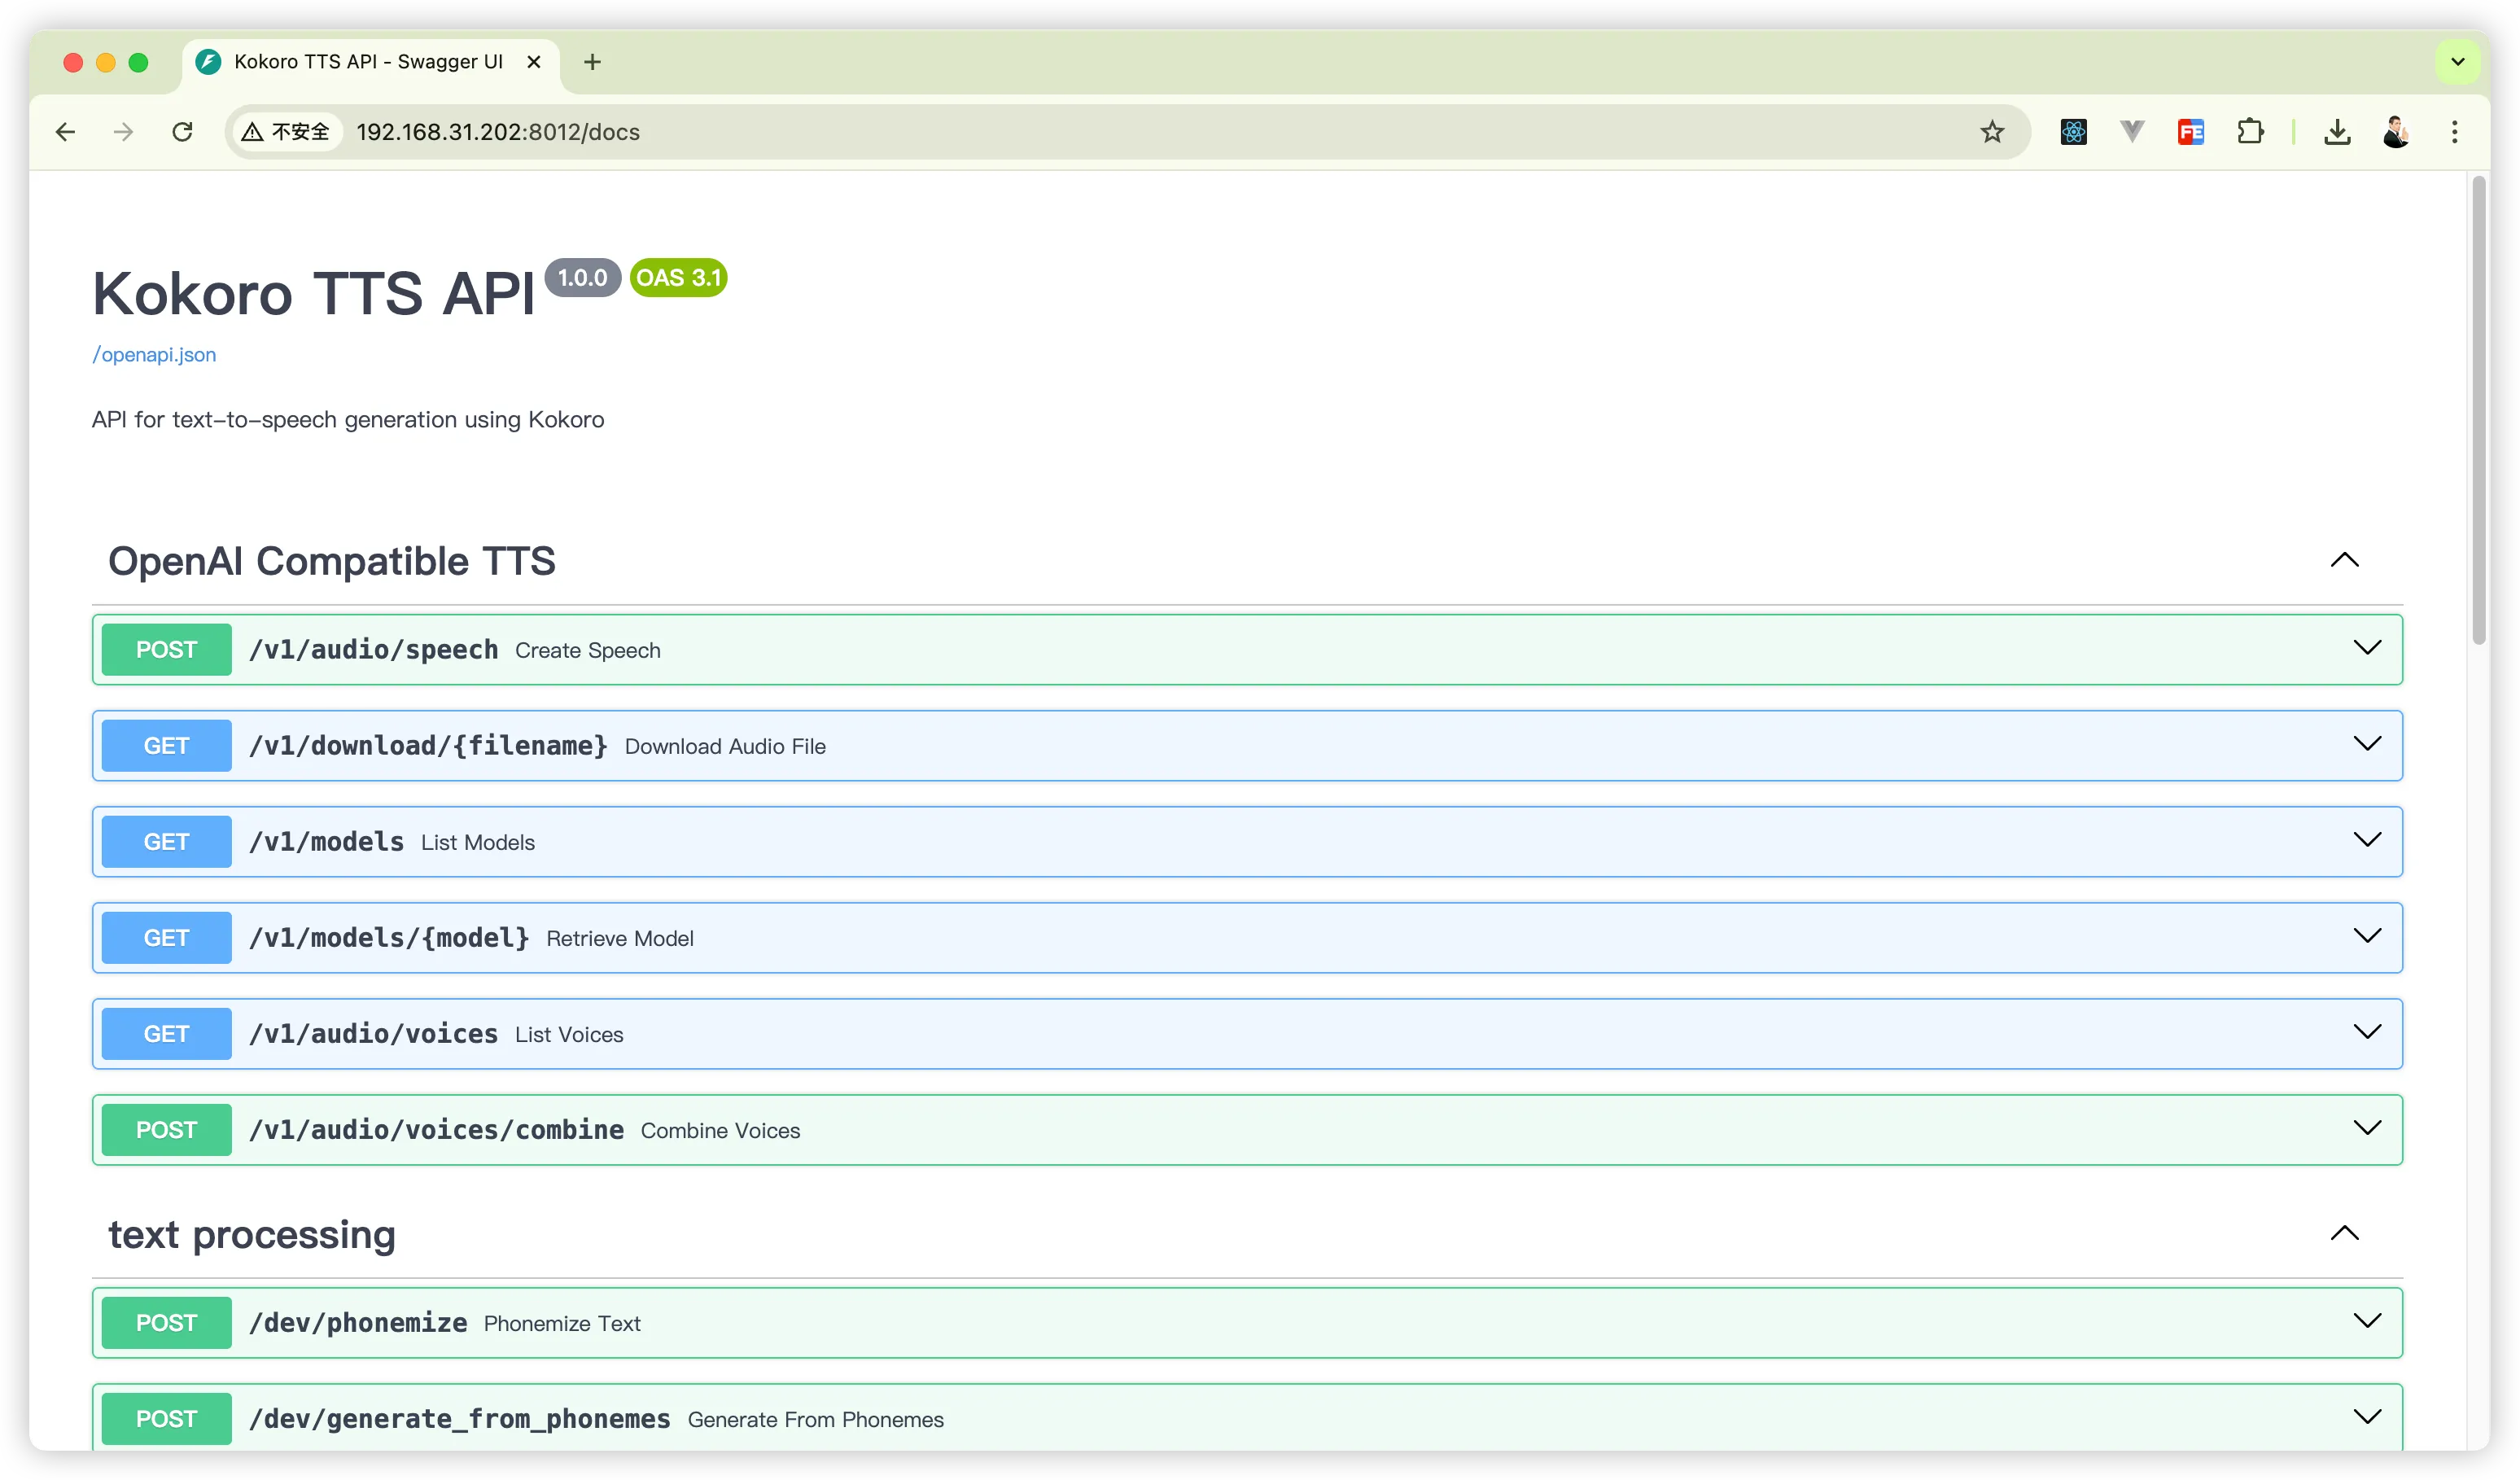The image size is (2520, 1480).
Task: Open the /v1/models/{model} path link
Action: click(x=389, y=938)
